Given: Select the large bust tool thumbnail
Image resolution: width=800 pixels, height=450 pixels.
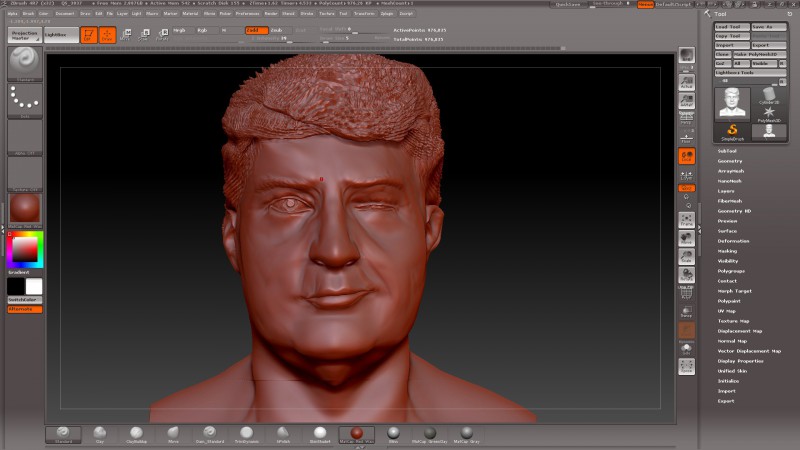Looking at the screenshot, I should [732, 104].
